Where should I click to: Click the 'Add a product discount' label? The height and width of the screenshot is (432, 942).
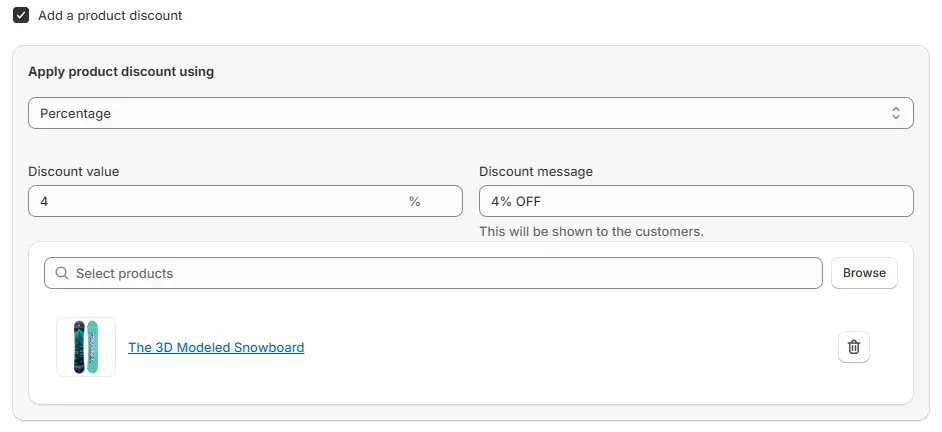click(110, 16)
